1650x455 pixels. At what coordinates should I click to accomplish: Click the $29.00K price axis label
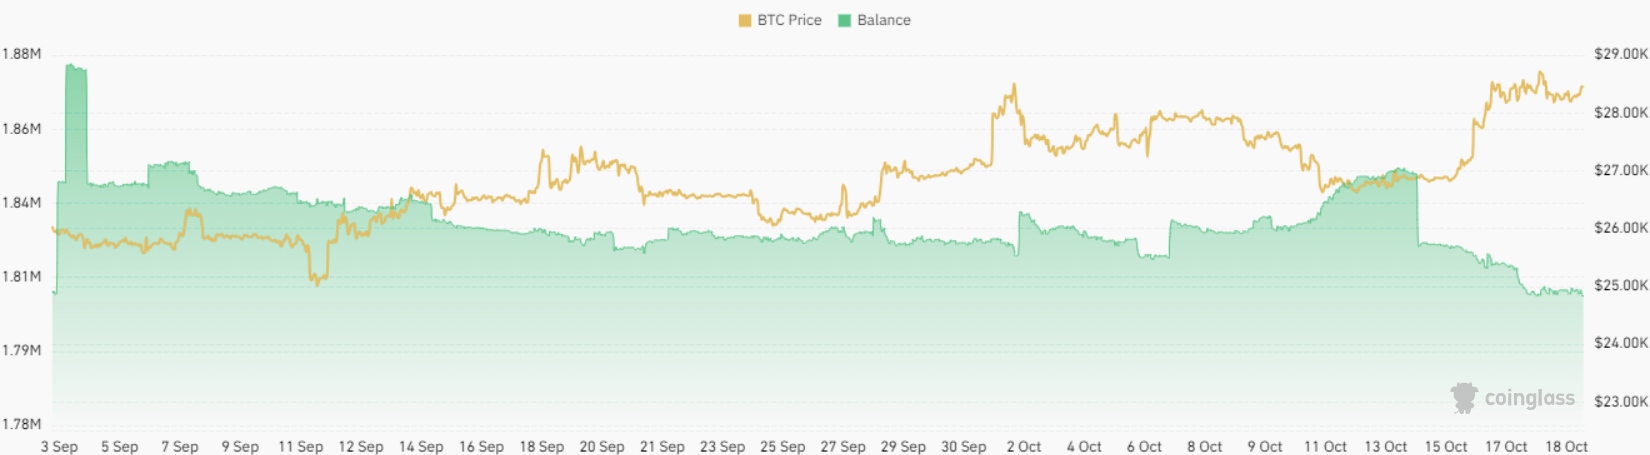[x=1621, y=54]
